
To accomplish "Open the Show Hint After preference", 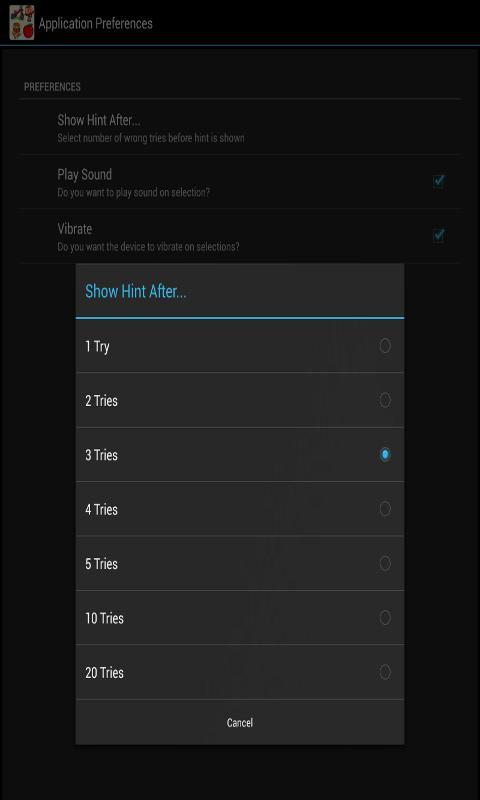I will pyautogui.click(x=240, y=128).
